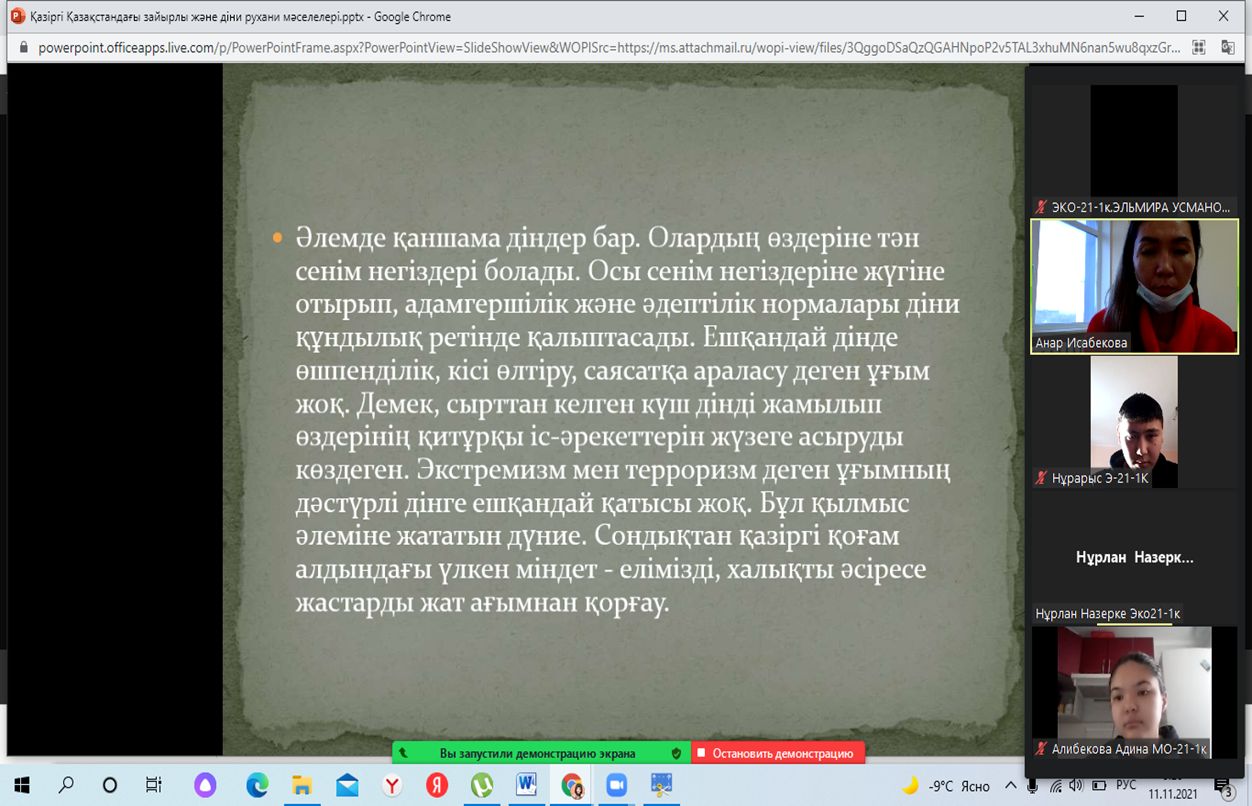Select Анар Исабекова's video tile

point(1134,286)
